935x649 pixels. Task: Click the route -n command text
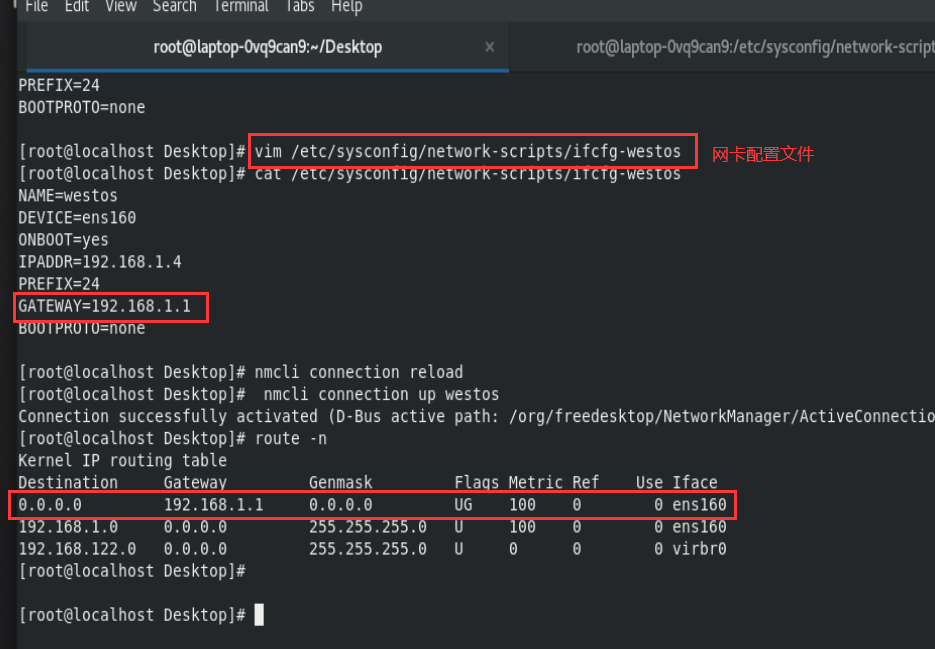[x=290, y=438]
